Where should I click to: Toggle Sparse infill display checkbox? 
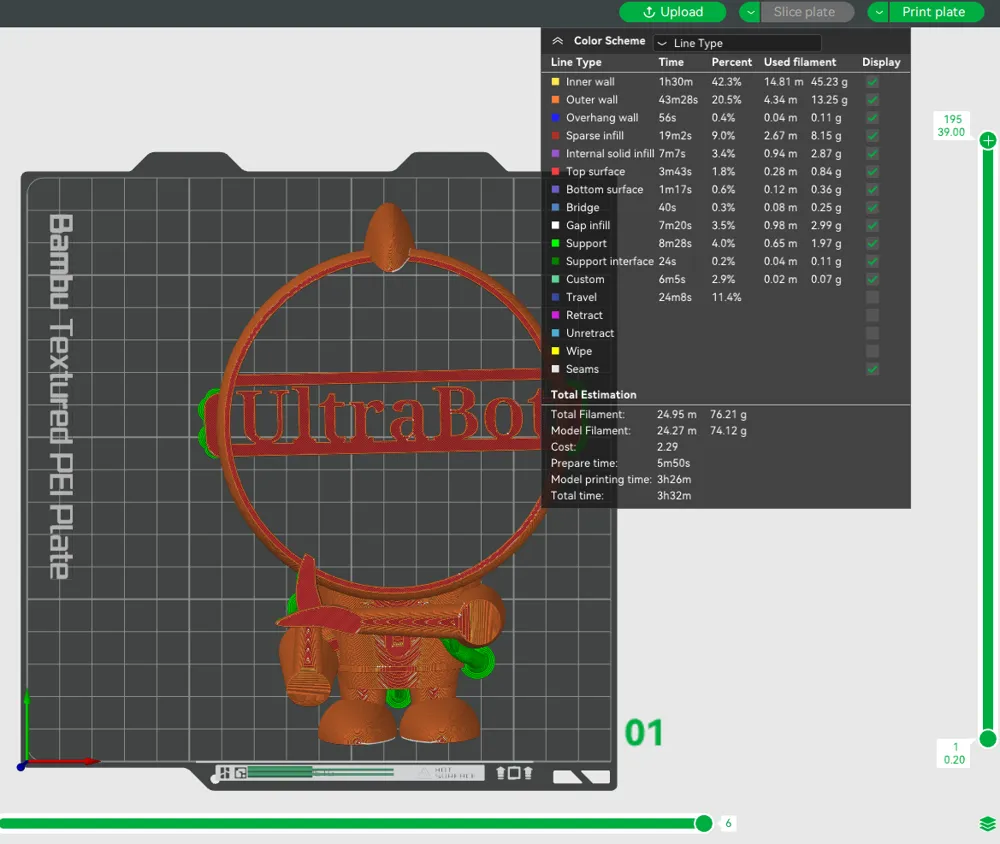(x=872, y=136)
